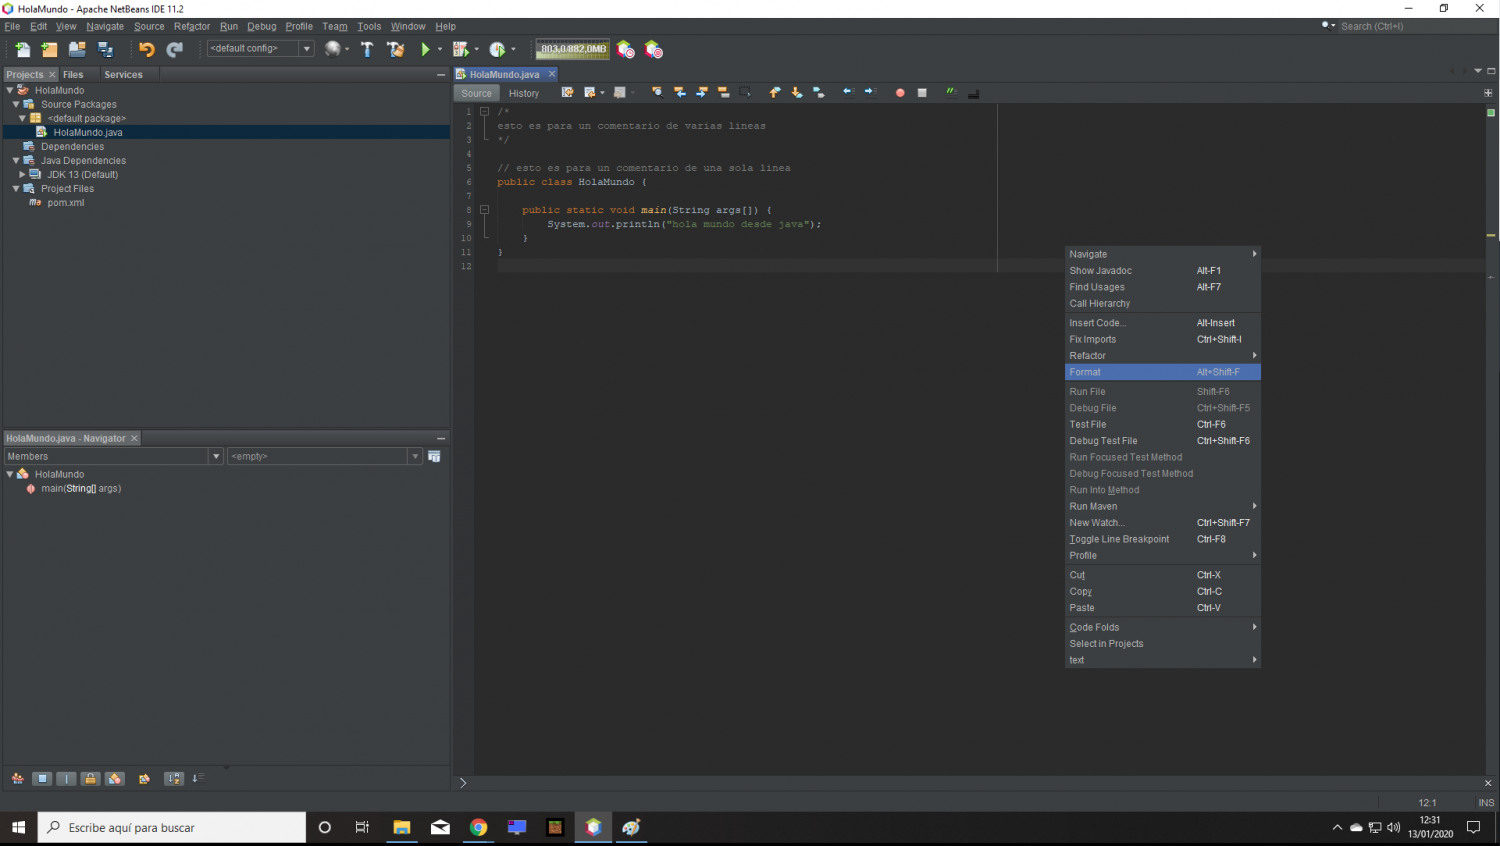Viewport: 1500px width, 846px height.
Task: Go to next bookmark in editor toolbar
Action: pos(797,92)
